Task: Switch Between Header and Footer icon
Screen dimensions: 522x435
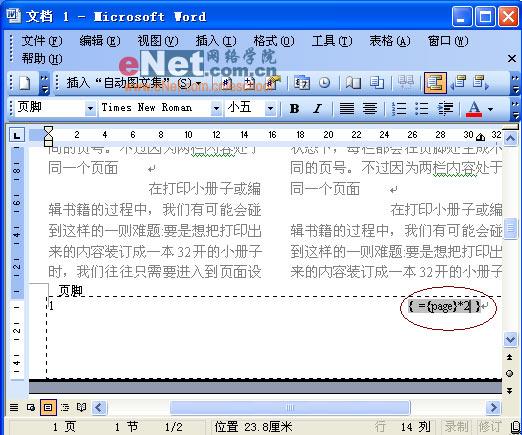Action: click(x=435, y=83)
